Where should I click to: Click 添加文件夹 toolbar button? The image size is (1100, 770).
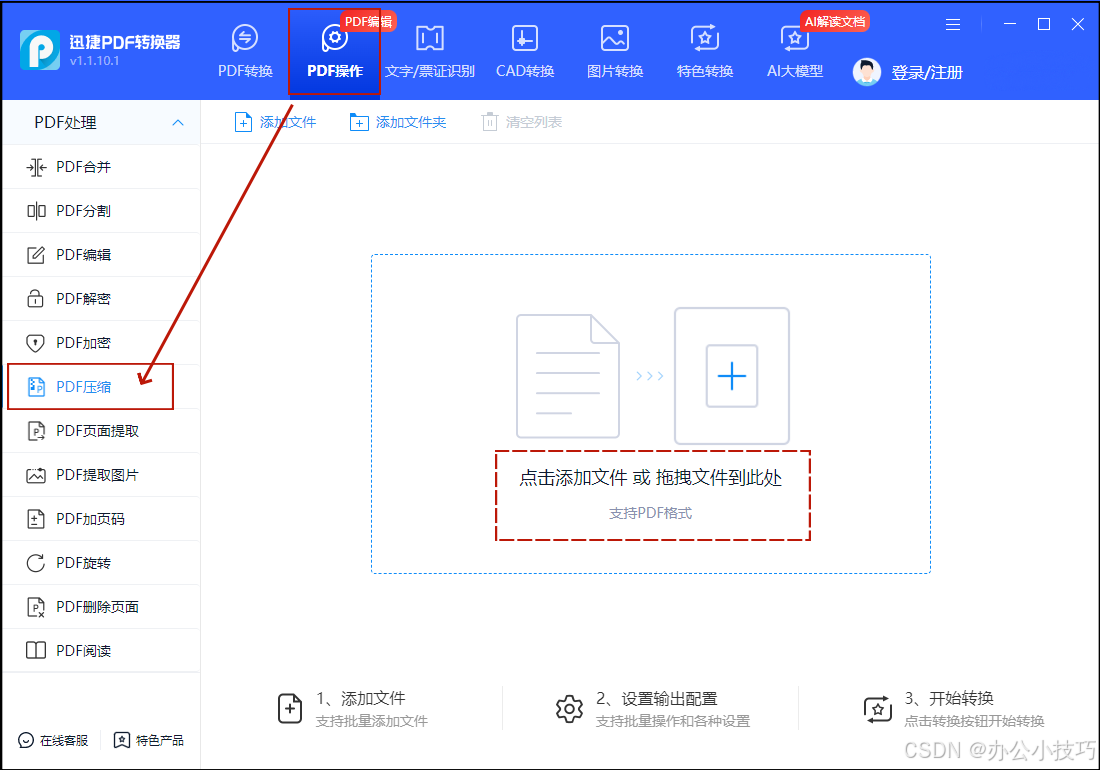[x=397, y=122]
